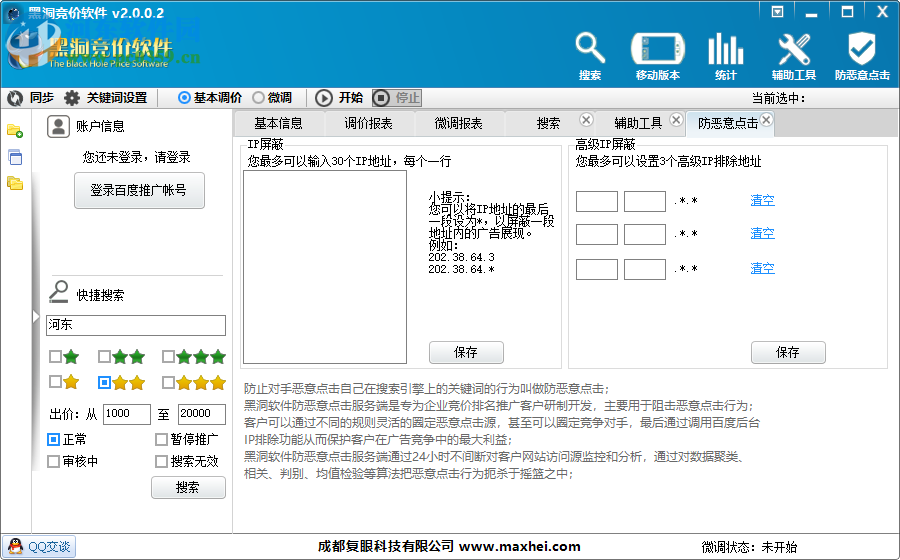The image size is (900, 560).
Task: Click the third 清空 link
Action: 762,268
